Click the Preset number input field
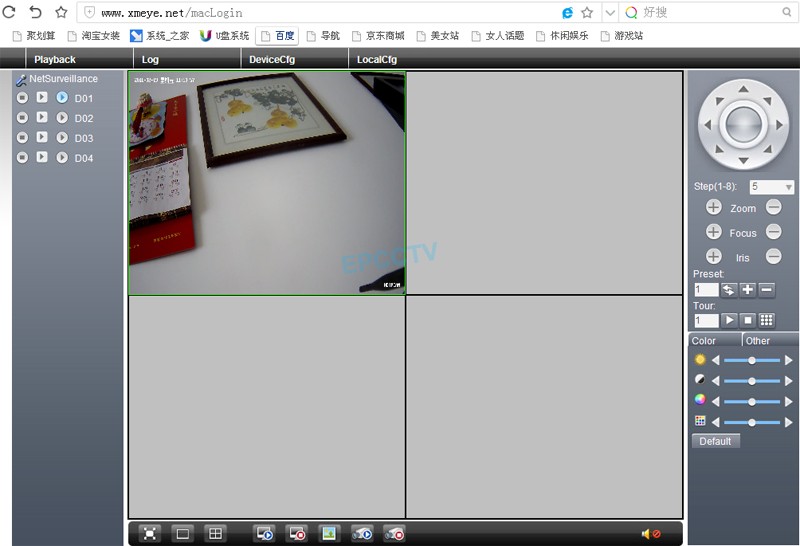The height and width of the screenshot is (546, 800). pyautogui.click(x=706, y=290)
